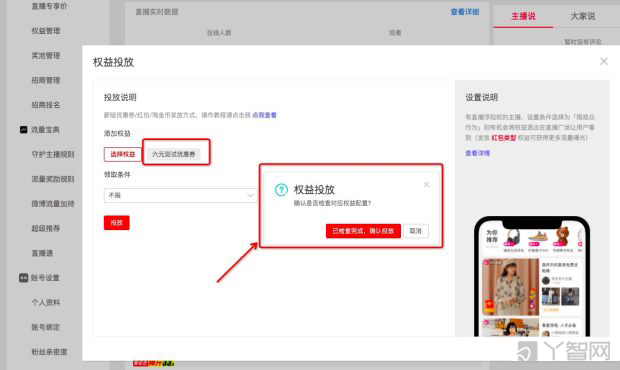Open the 领取条件 dropdown showing 不限

[x=181, y=195]
